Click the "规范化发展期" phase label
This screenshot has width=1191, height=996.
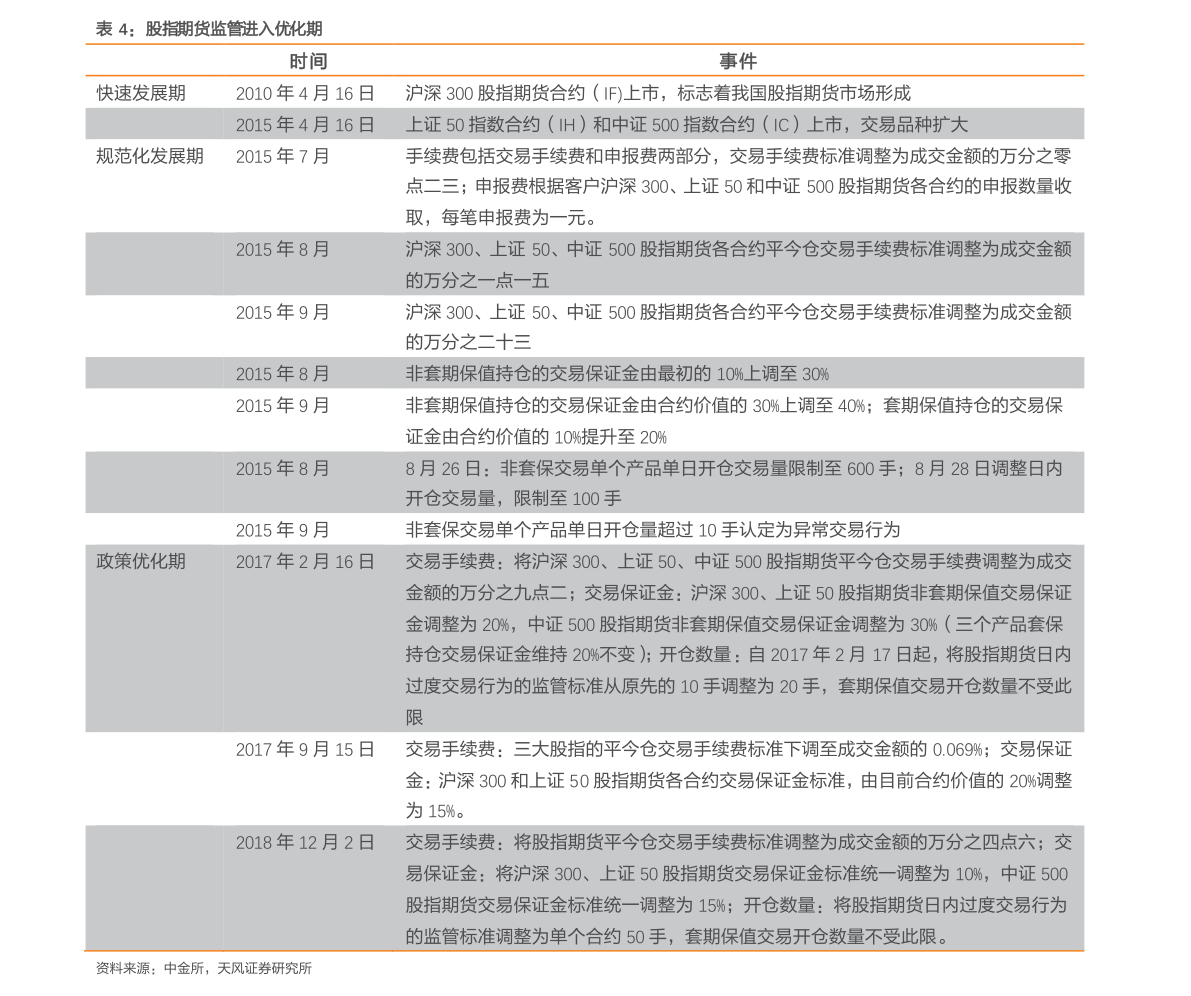150,157
